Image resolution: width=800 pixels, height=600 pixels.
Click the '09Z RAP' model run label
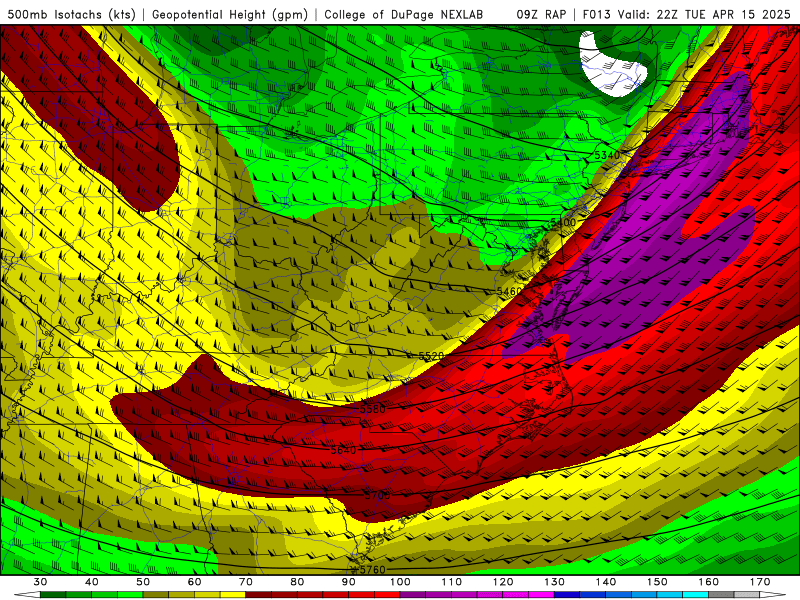click(x=541, y=14)
